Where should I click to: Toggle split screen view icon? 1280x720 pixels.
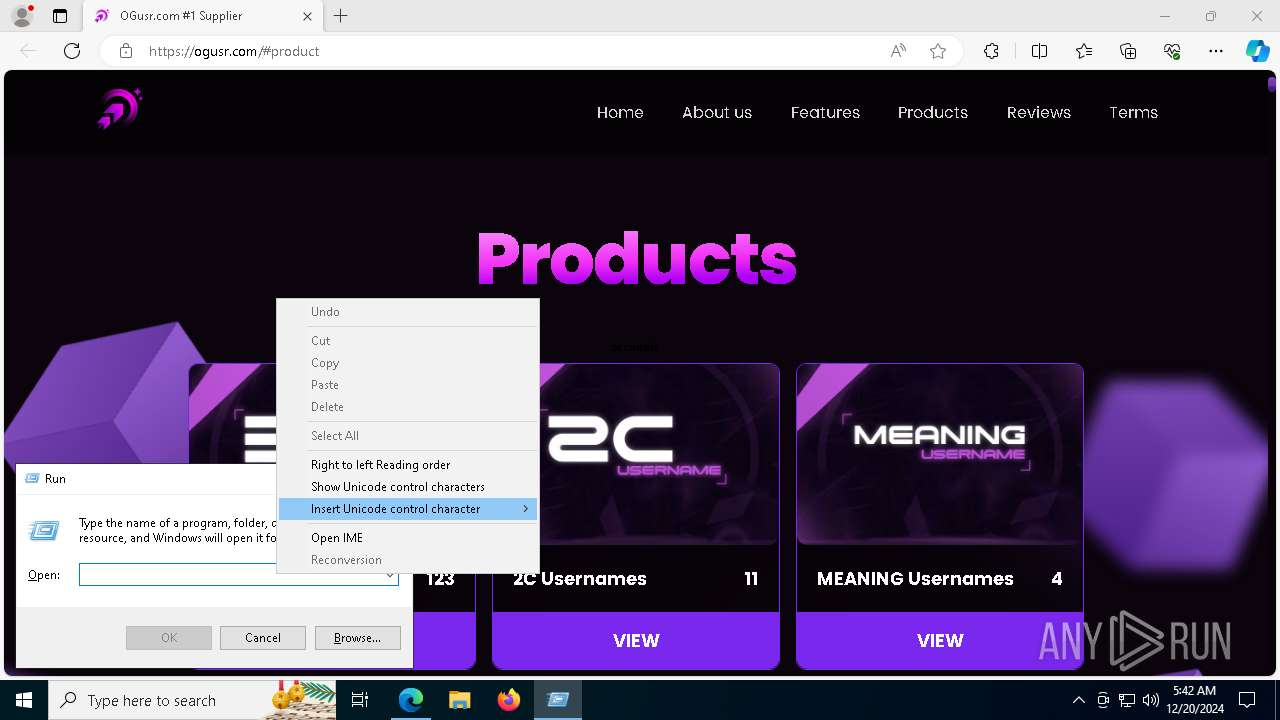pos(1039,51)
